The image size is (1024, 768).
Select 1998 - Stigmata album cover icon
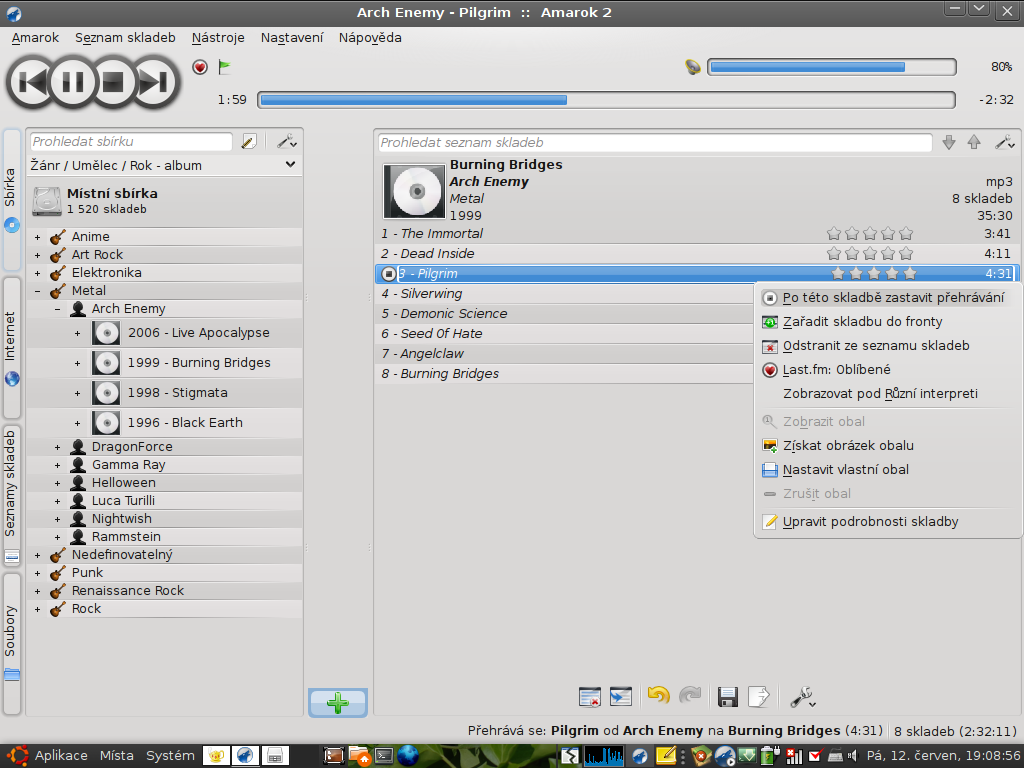point(106,393)
